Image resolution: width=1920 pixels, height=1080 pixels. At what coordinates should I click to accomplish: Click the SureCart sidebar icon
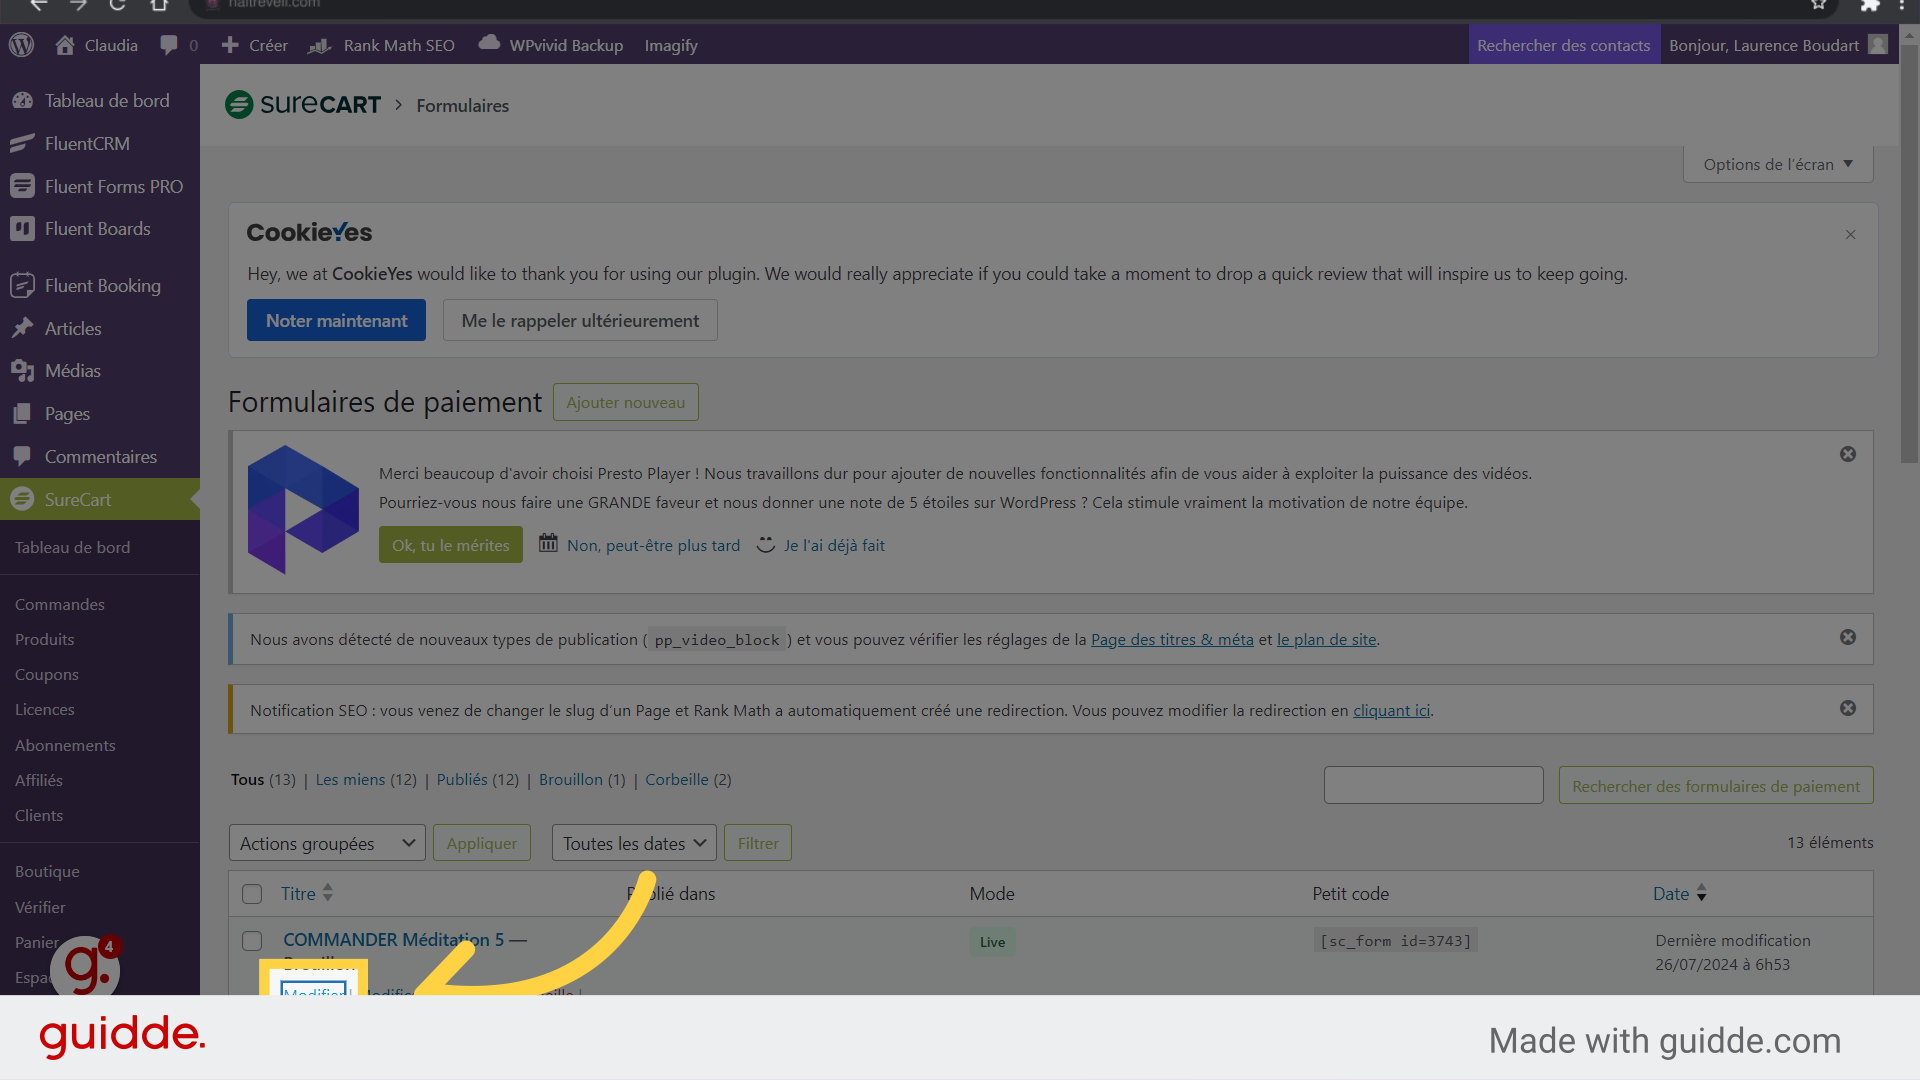(x=22, y=499)
